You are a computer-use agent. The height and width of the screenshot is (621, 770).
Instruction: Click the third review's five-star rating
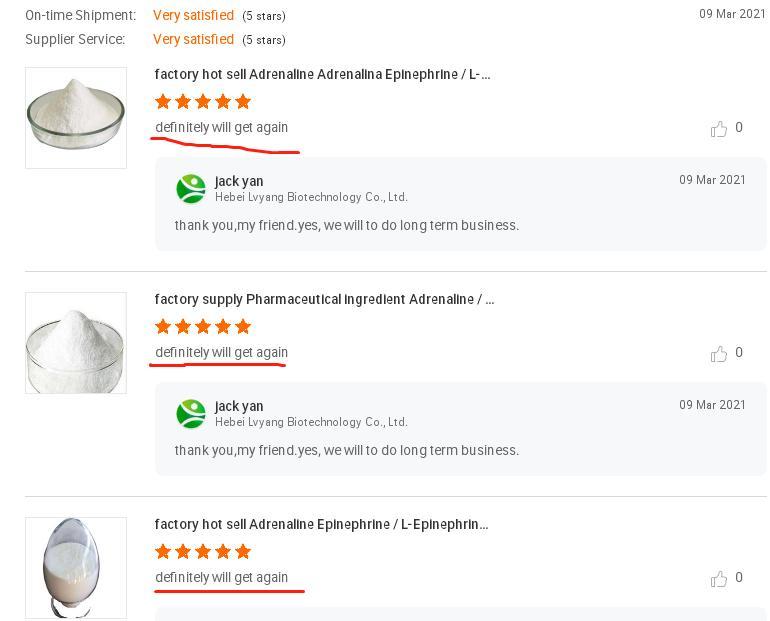point(203,552)
